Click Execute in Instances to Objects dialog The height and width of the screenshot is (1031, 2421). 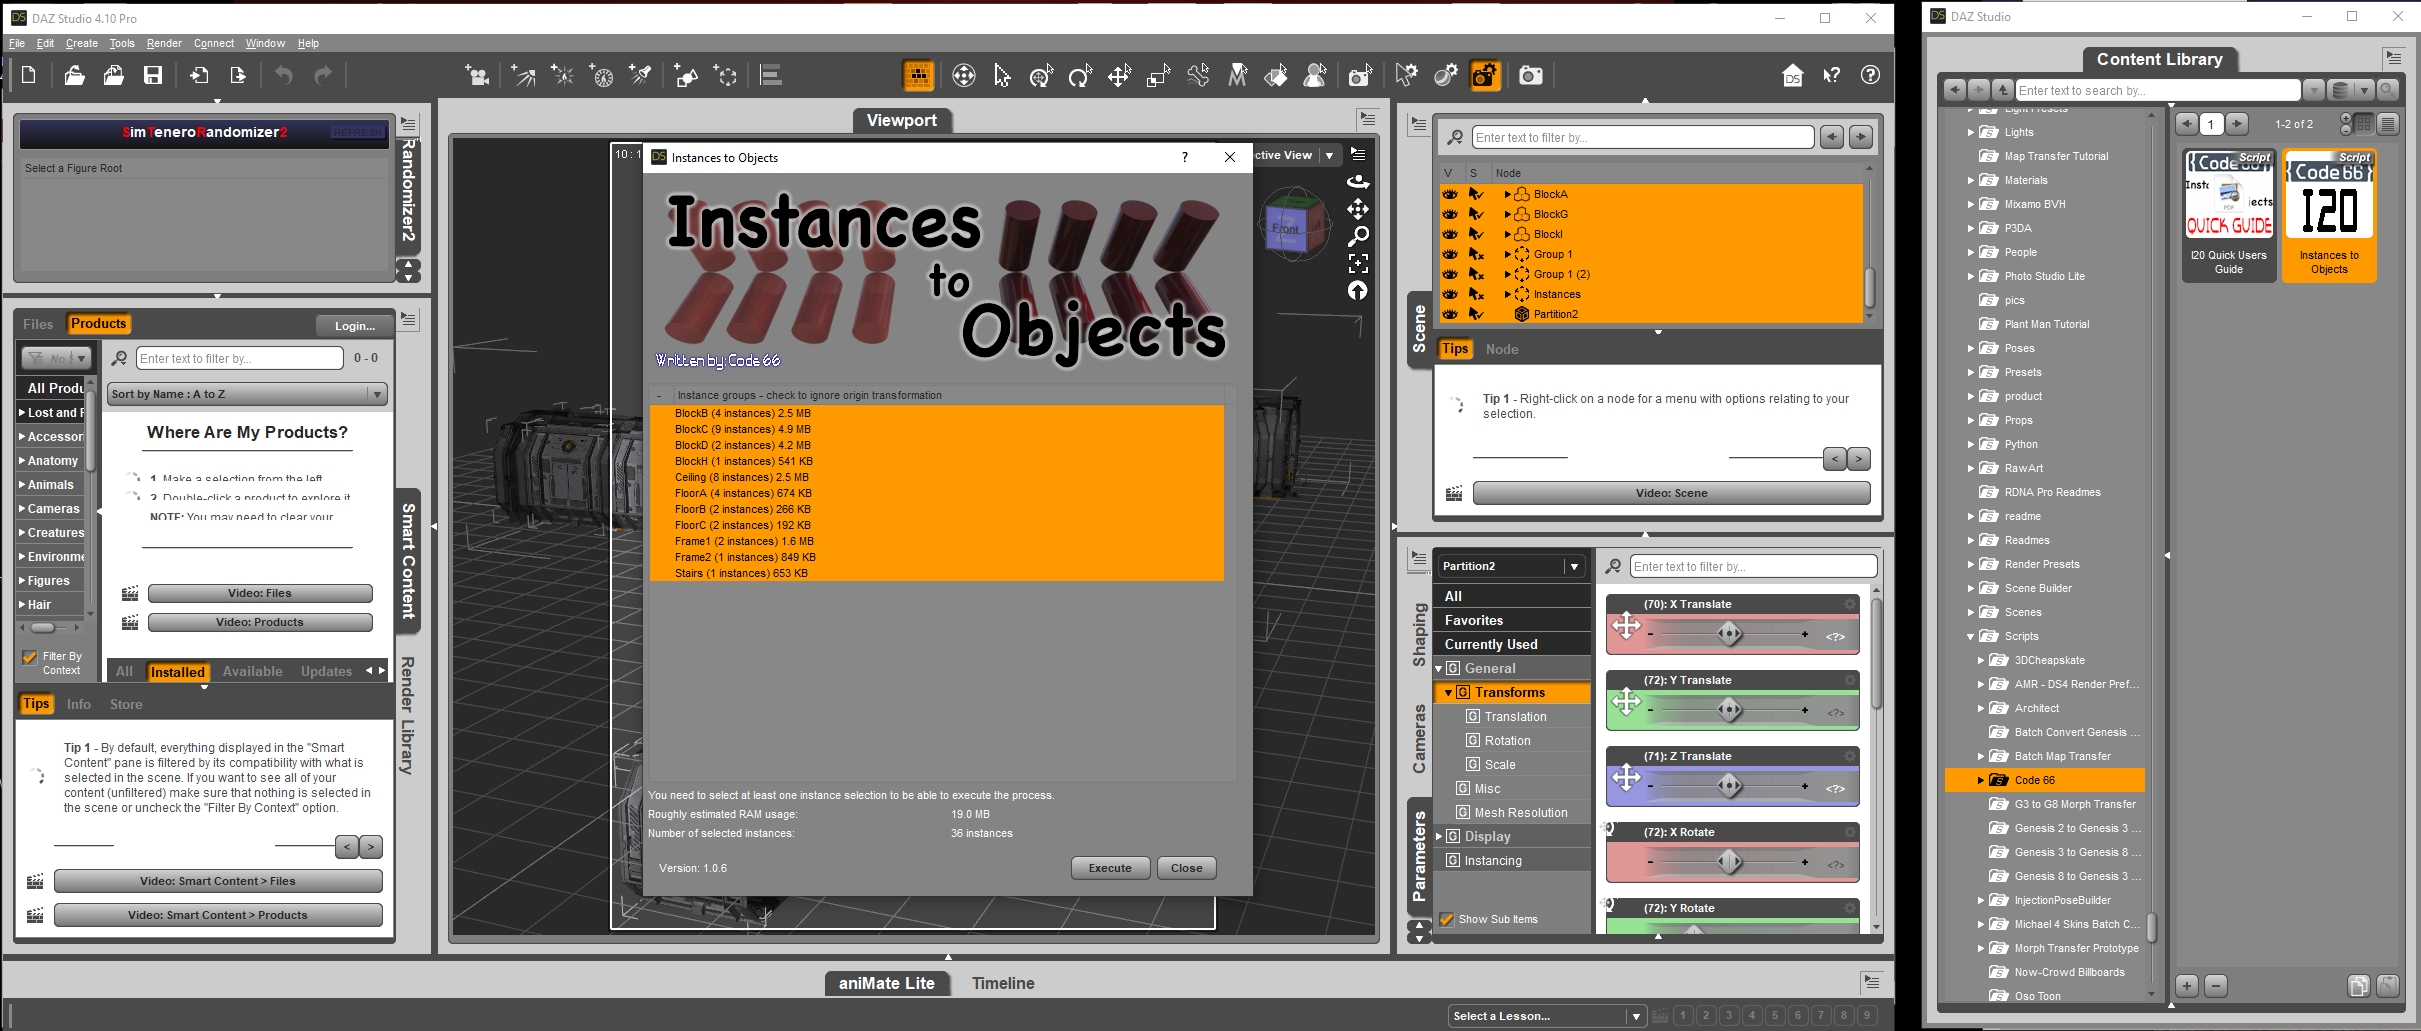(x=1110, y=868)
